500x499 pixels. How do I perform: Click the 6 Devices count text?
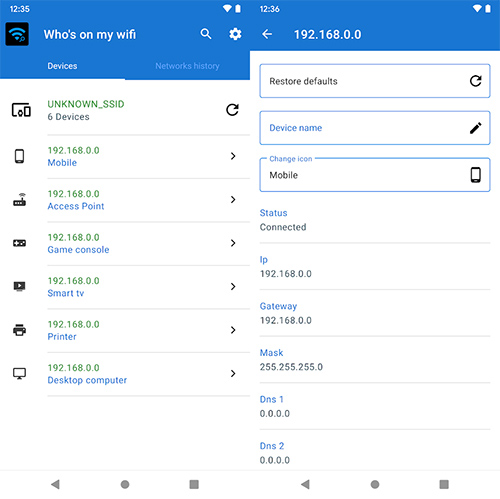click(x=68, y=117)
